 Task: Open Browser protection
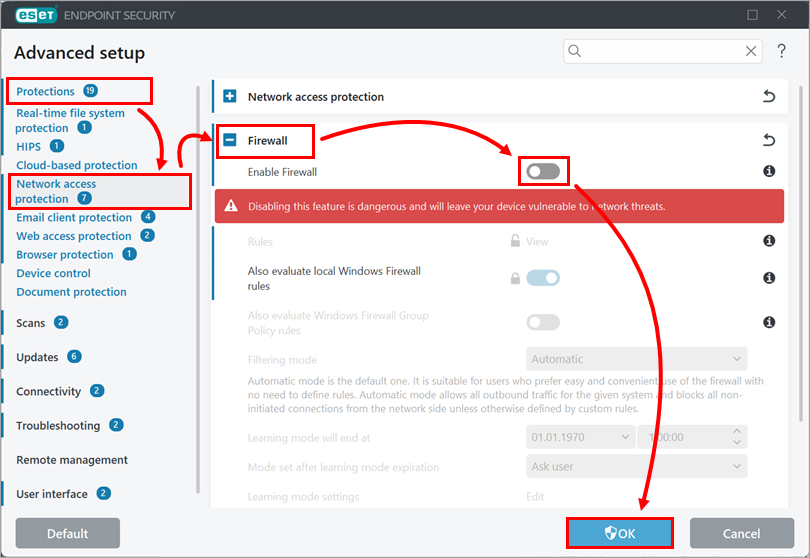pos(65,255)
